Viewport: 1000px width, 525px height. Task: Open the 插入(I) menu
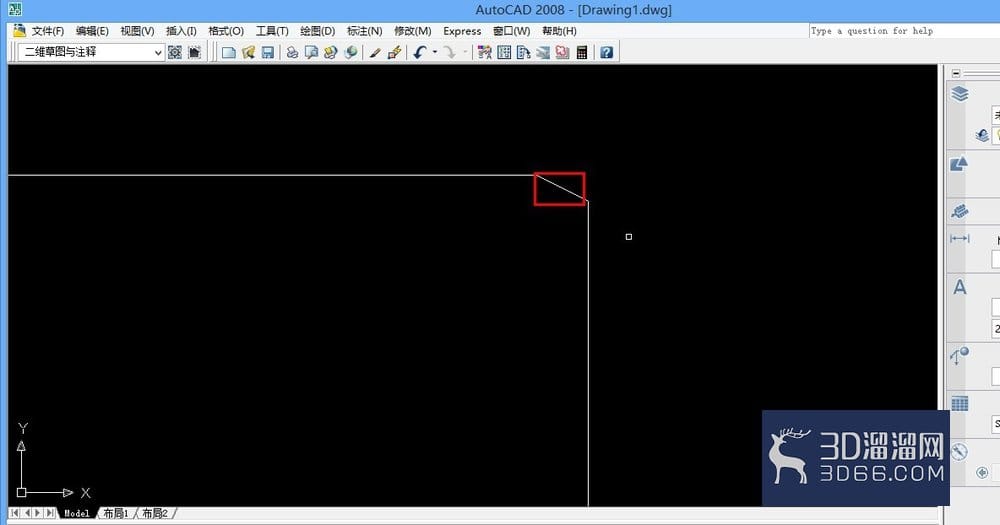[181, 31]
